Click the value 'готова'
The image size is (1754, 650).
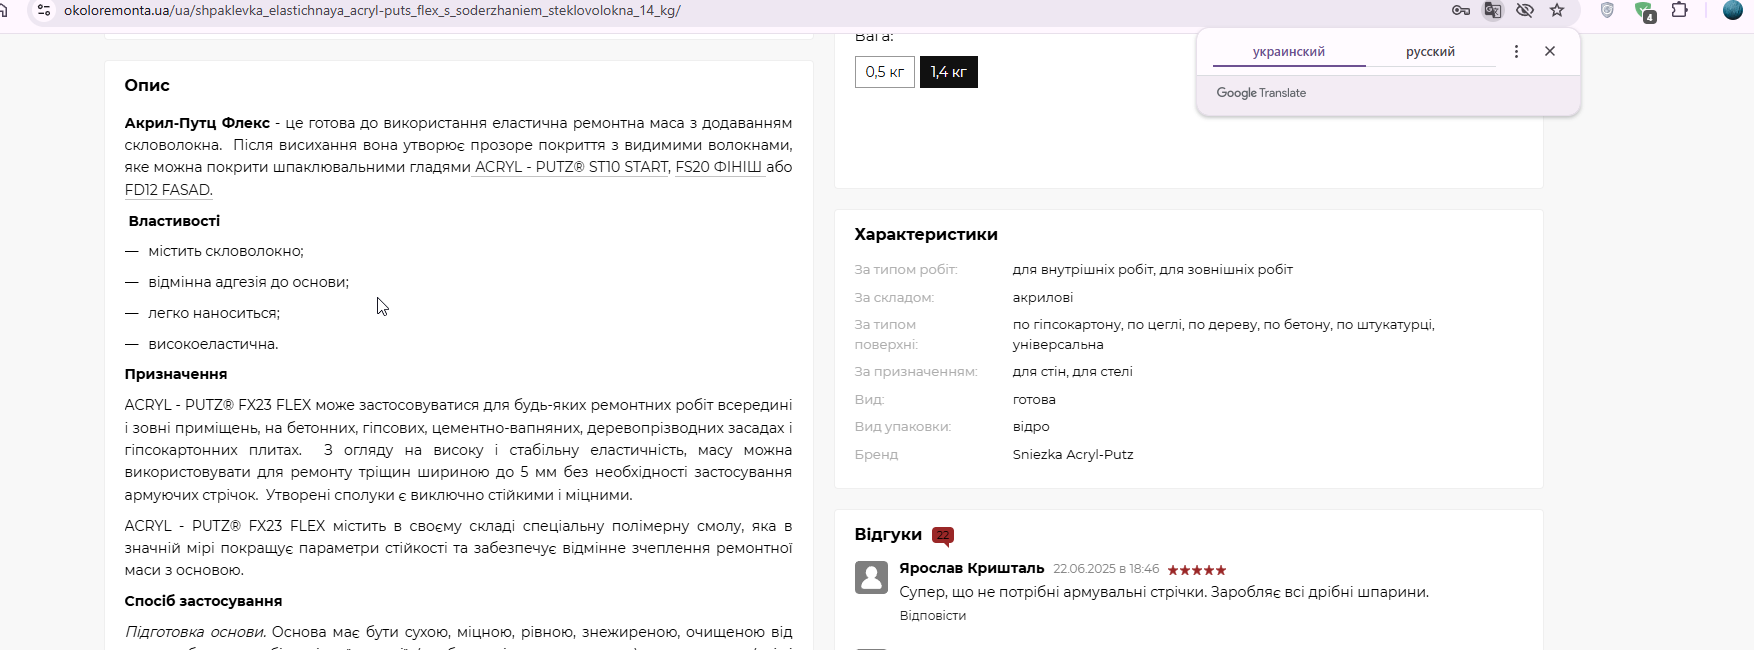coord(1034,400)
